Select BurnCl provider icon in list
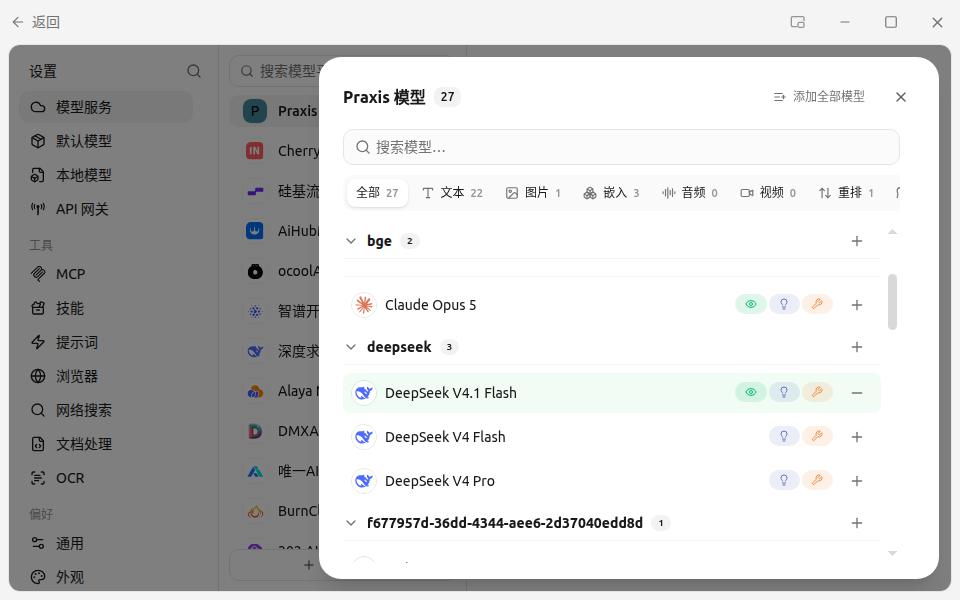This screenshot has height=600, width=960. click(255, 511)
